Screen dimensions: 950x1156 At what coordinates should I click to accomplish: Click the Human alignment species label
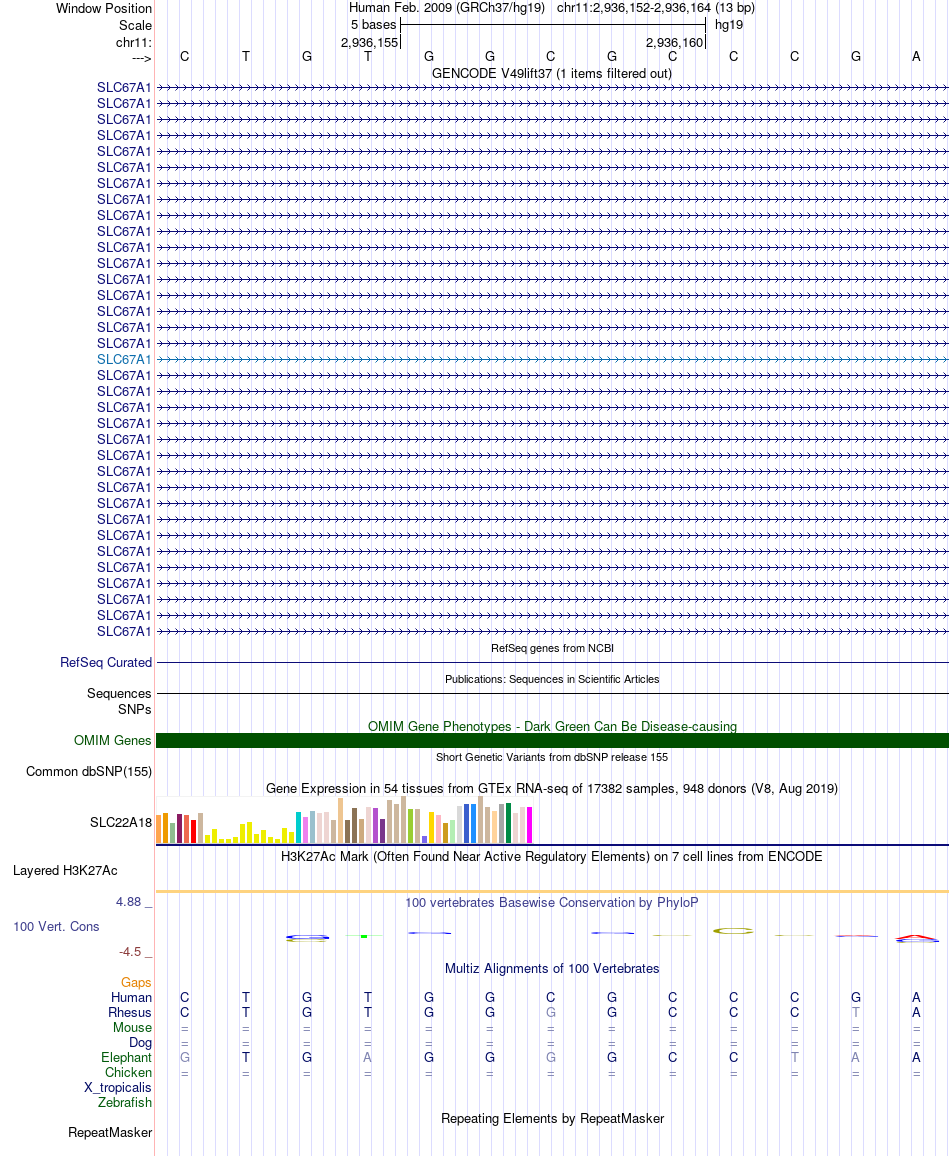(131, 997)
